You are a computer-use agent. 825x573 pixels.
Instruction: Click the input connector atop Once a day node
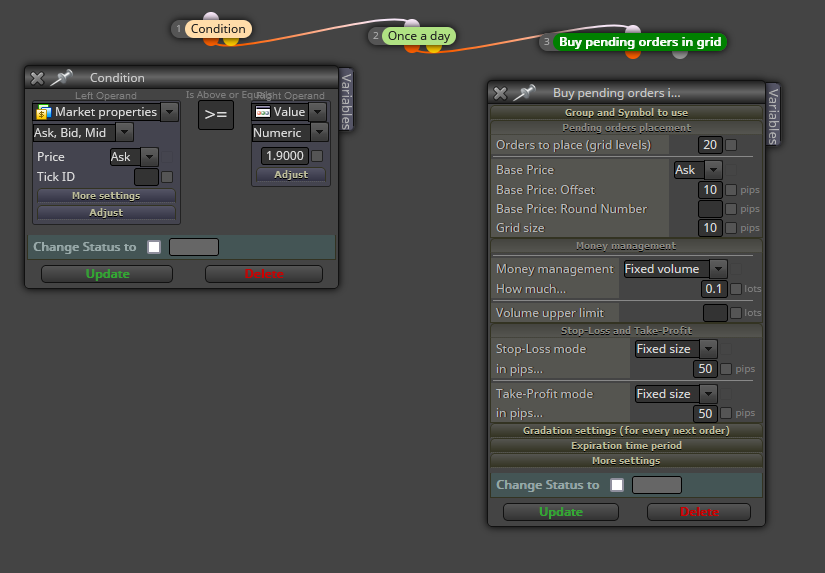[412, 23]
